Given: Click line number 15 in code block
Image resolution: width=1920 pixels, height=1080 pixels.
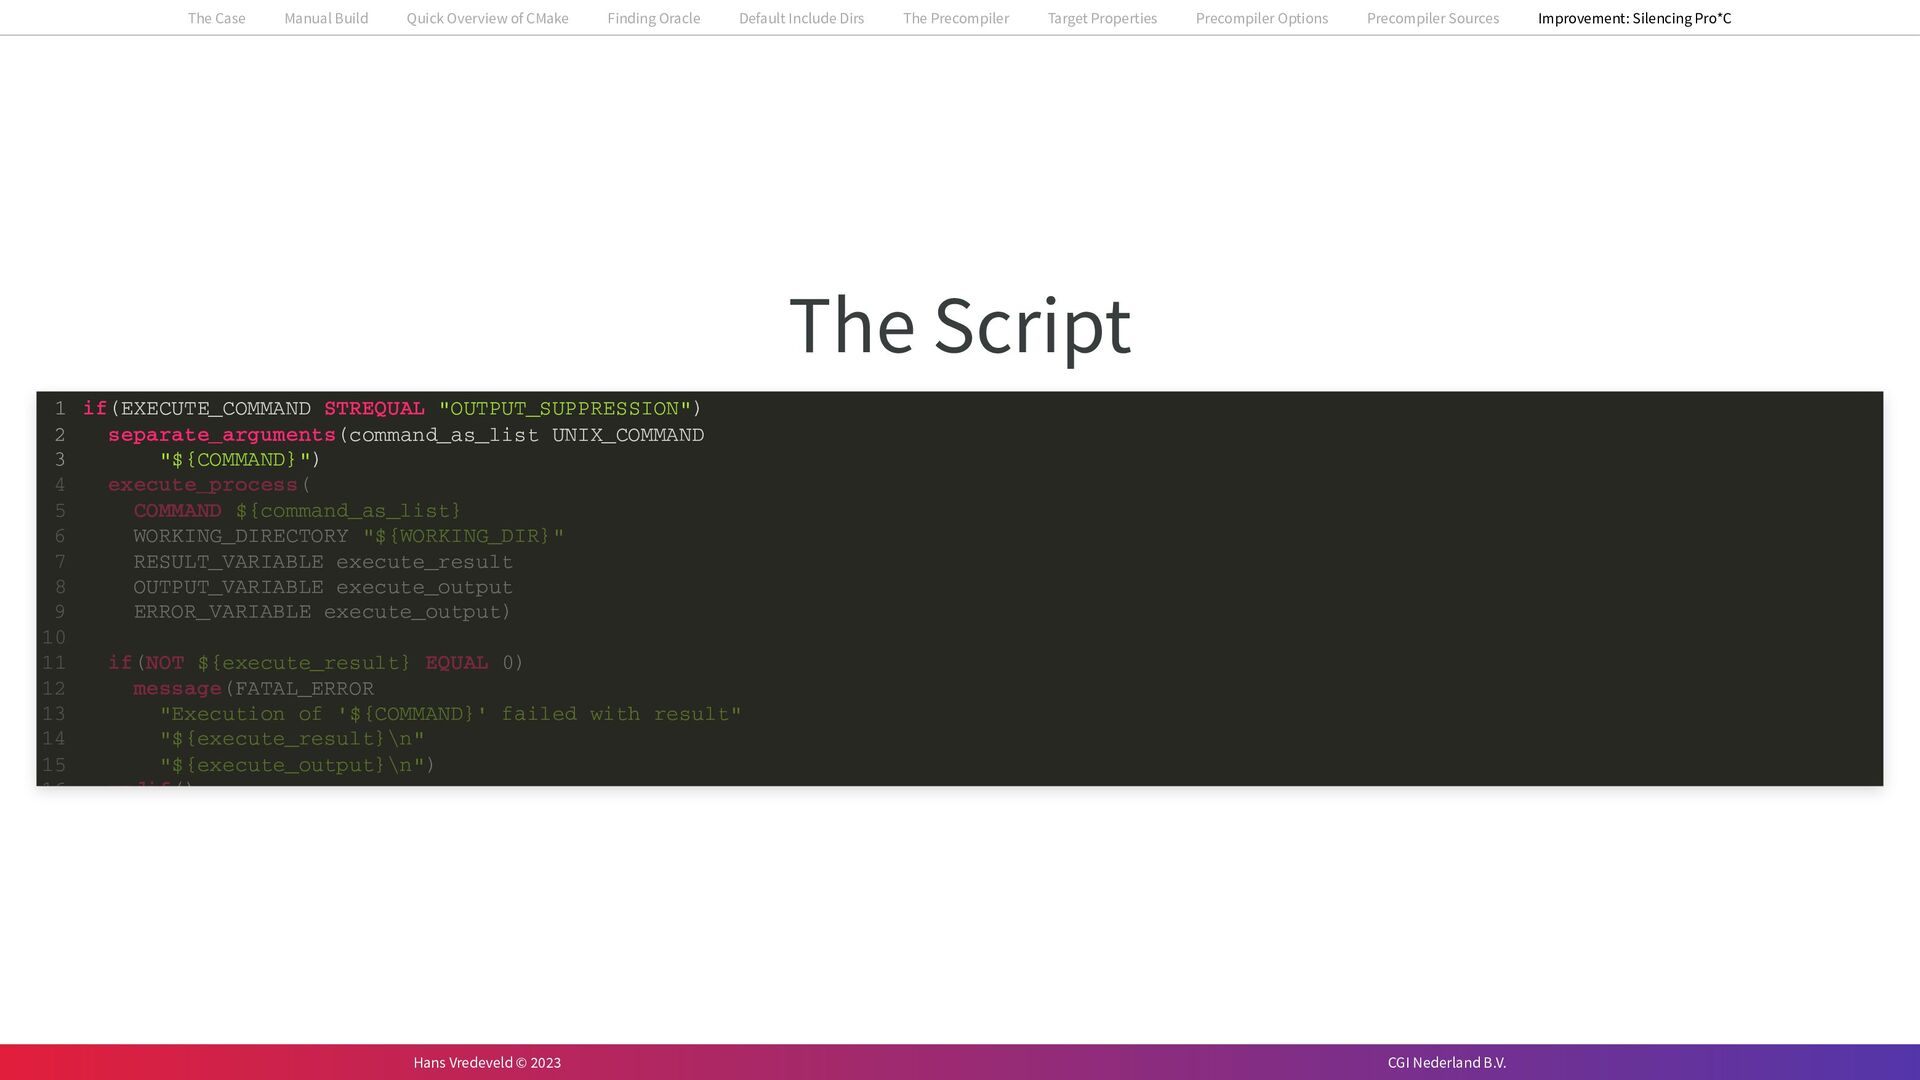Looking at the screenshot, I should 54,765.
